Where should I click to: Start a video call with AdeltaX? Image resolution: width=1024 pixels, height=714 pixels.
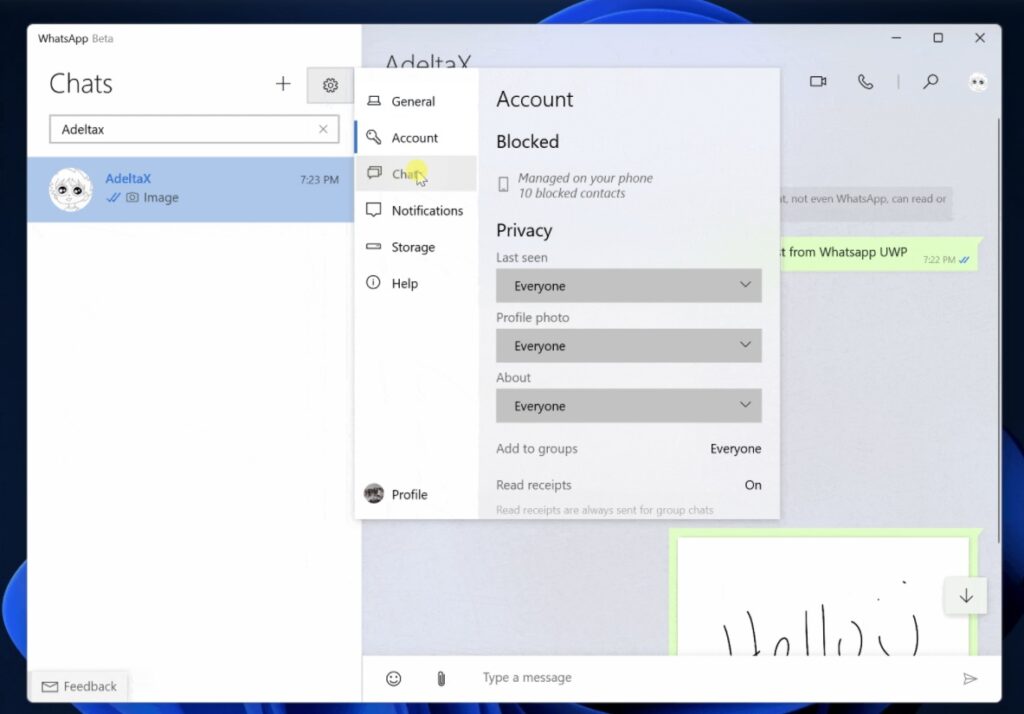point(818,82)
